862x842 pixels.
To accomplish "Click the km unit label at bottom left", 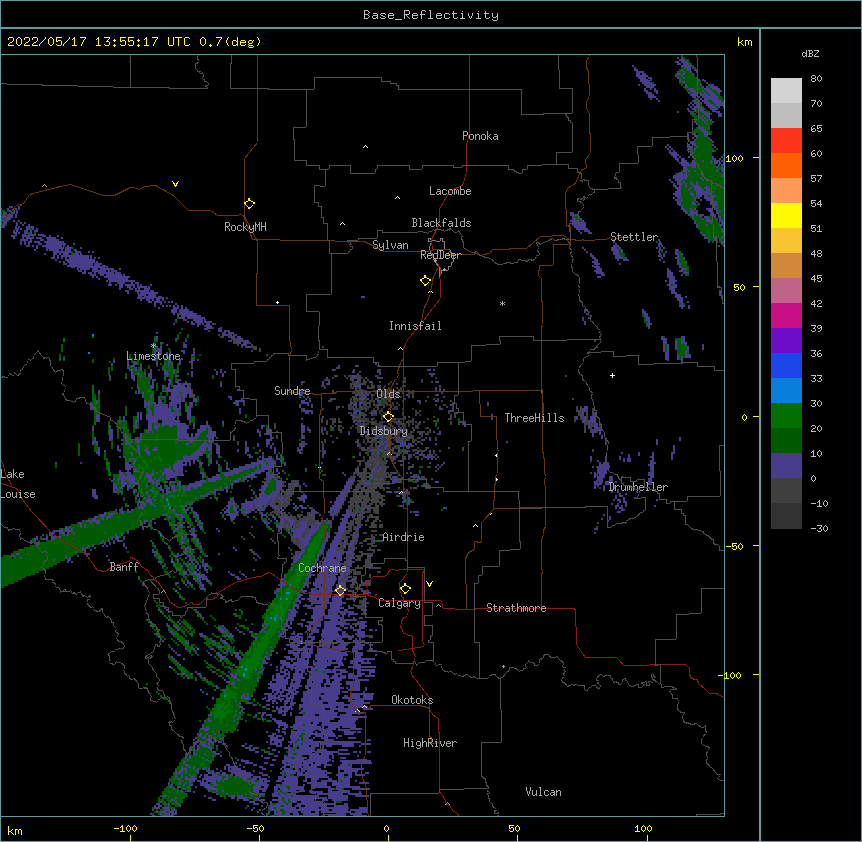I will [15, 831].
